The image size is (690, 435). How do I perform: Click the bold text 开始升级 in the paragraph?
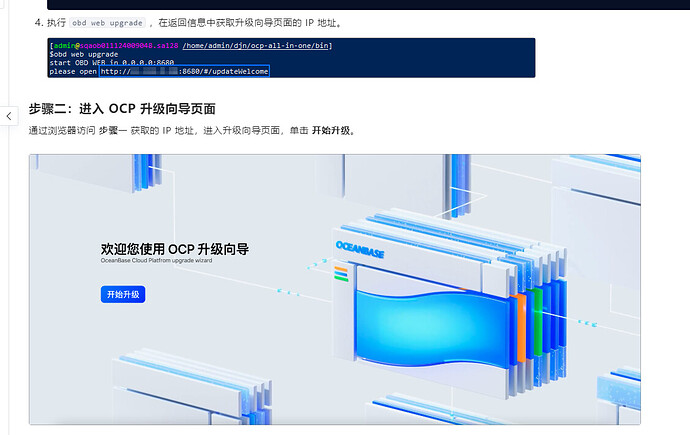point(331,131)
